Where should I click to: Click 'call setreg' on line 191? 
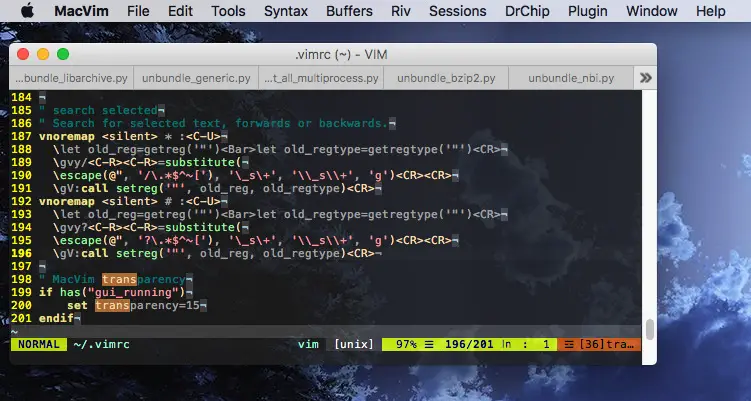point(119,188)
